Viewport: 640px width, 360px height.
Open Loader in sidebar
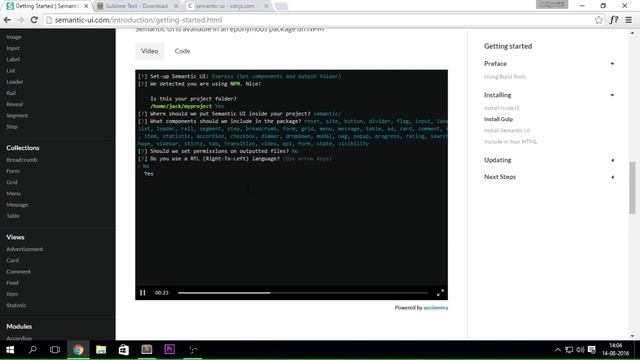tap(15, 82)
